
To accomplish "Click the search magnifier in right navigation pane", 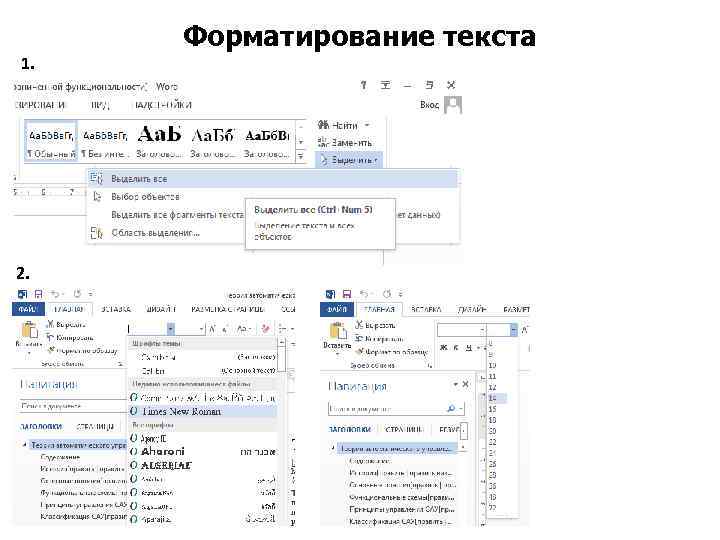I will (451, 408).
